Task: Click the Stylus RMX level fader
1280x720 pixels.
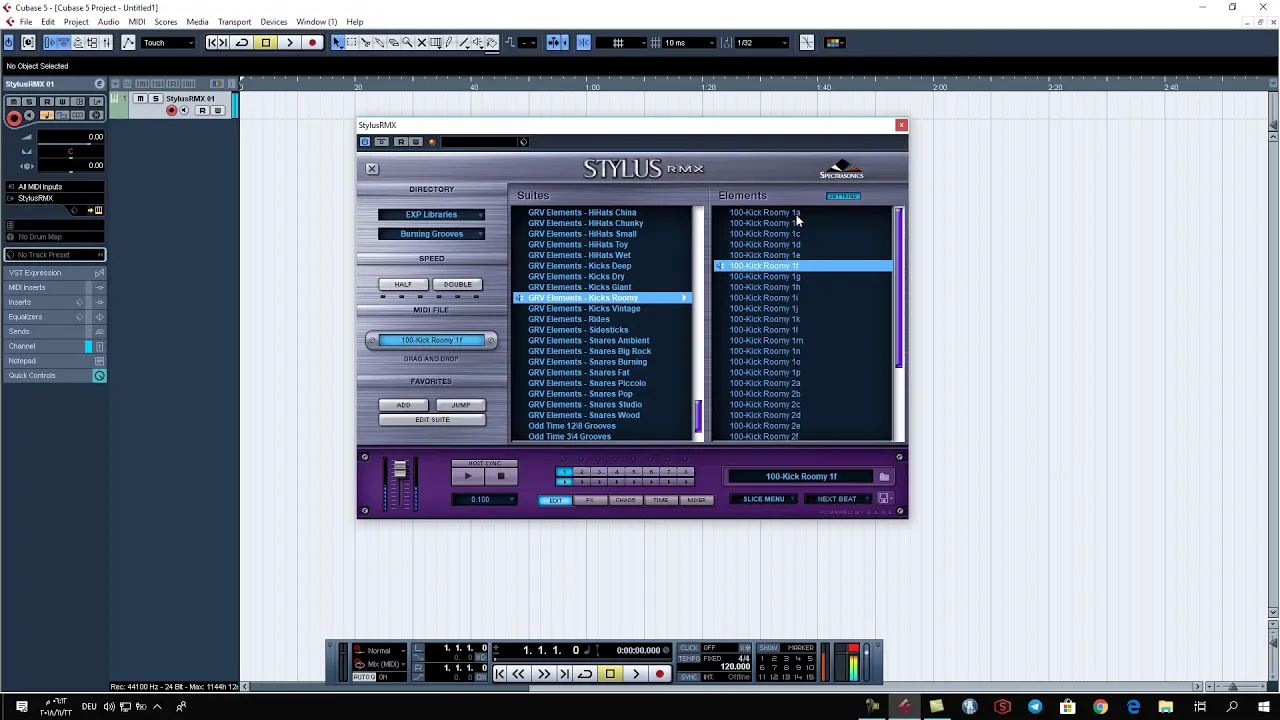Action: [x=400, y=470]
